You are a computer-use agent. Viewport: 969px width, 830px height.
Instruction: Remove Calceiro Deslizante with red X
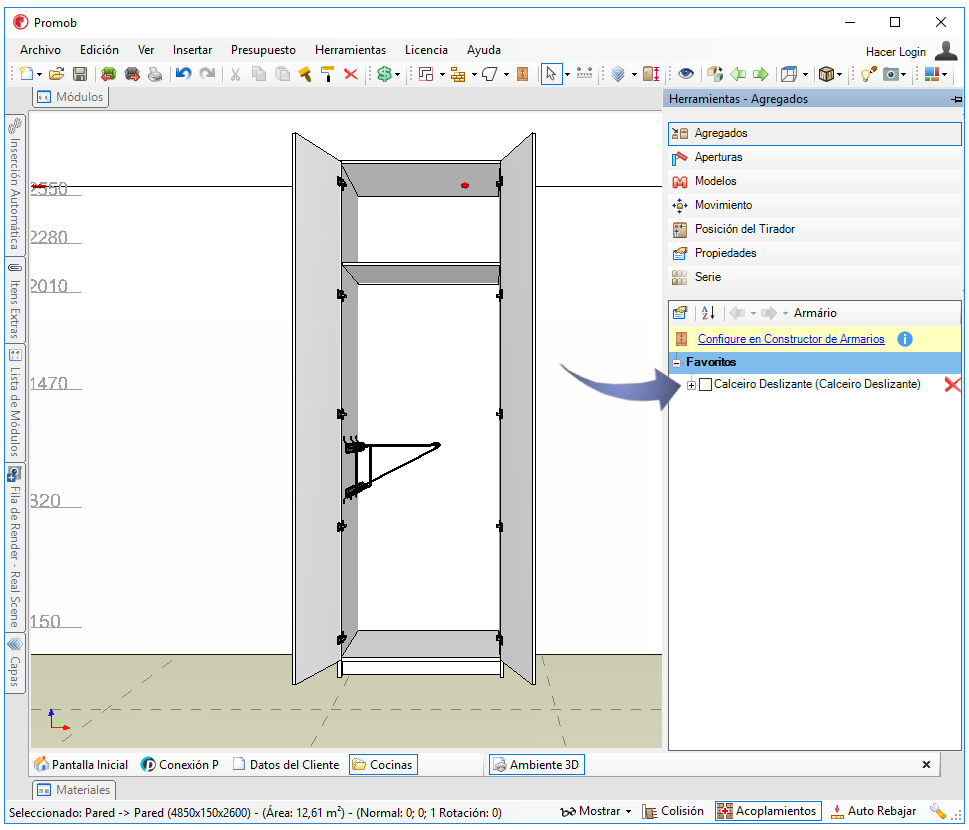click(x=952, y=385)
